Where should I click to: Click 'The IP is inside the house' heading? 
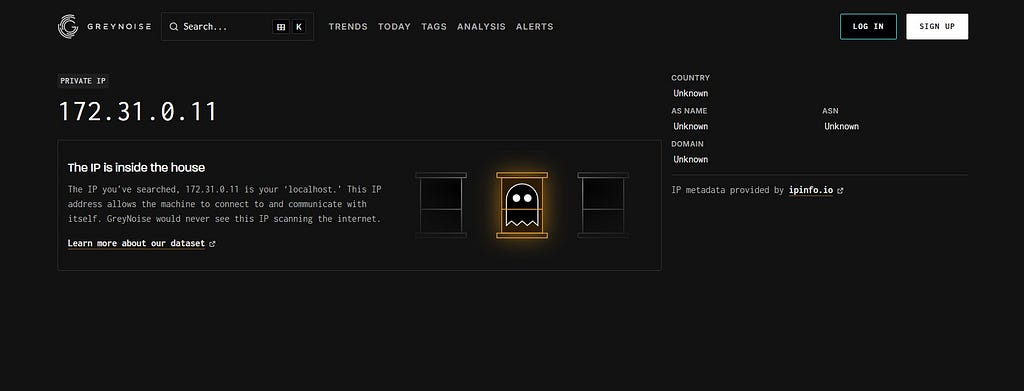[136, 168]
